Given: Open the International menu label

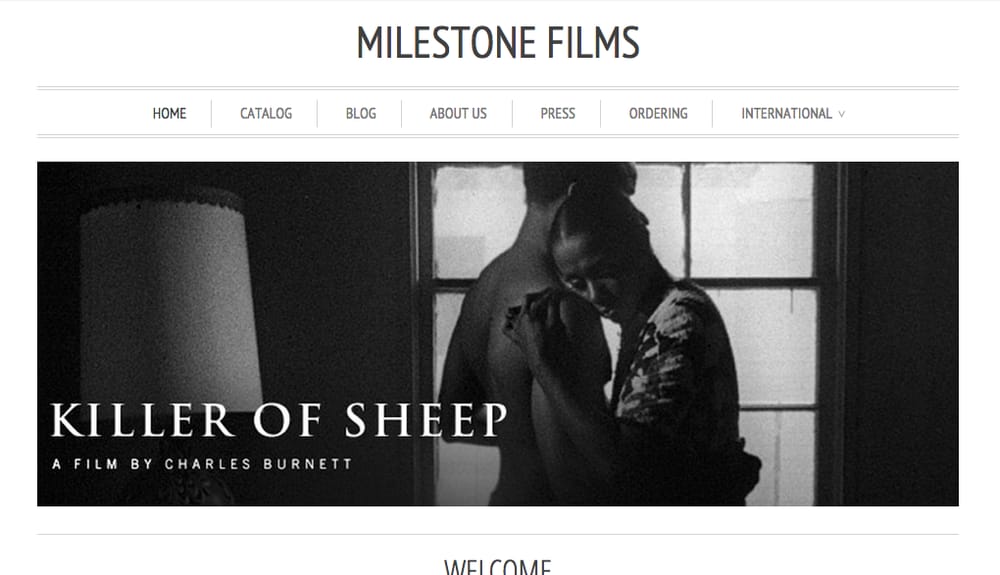Looking at the screenshot, I should 786,113.
